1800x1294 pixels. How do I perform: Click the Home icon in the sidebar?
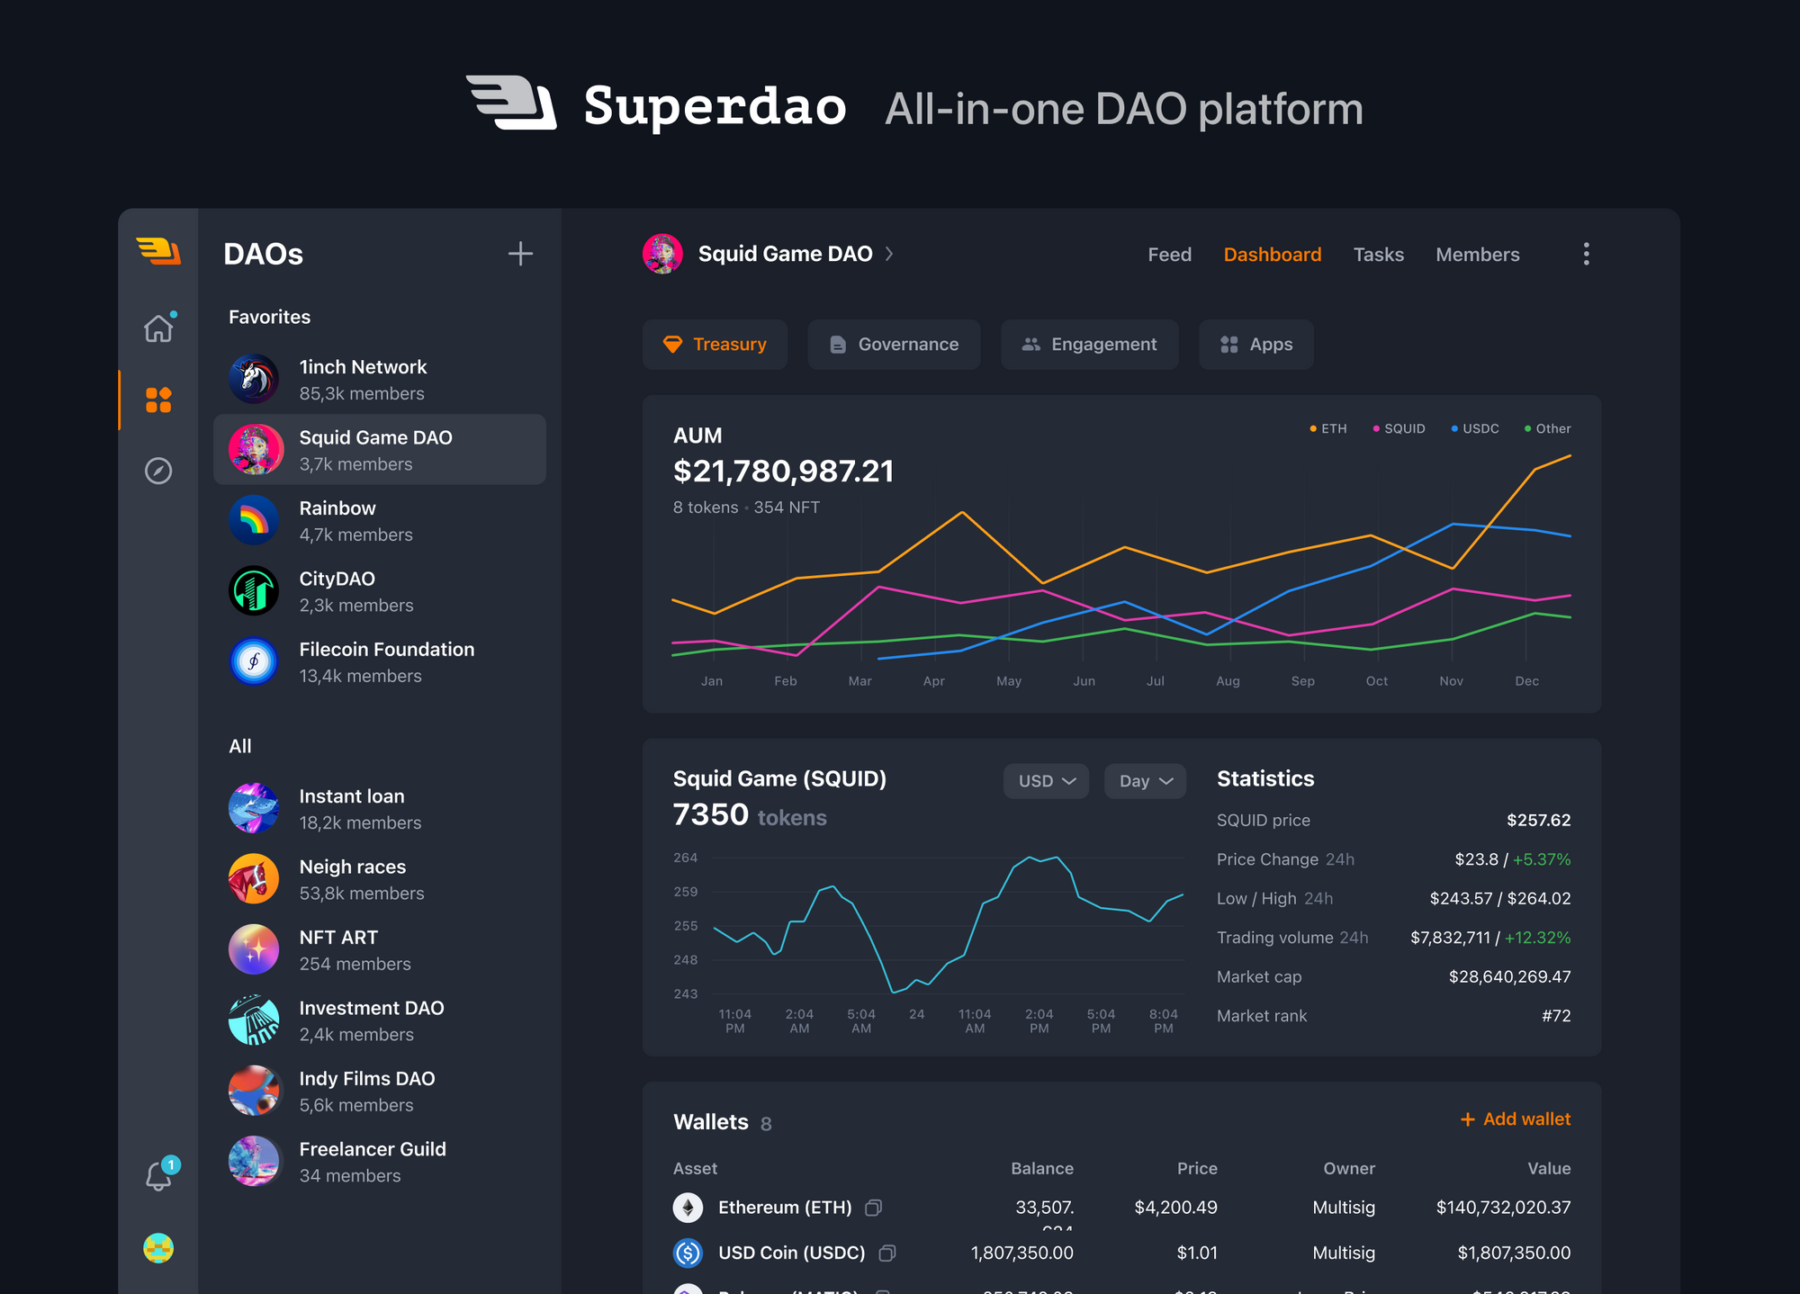click(x=158, y=328)
